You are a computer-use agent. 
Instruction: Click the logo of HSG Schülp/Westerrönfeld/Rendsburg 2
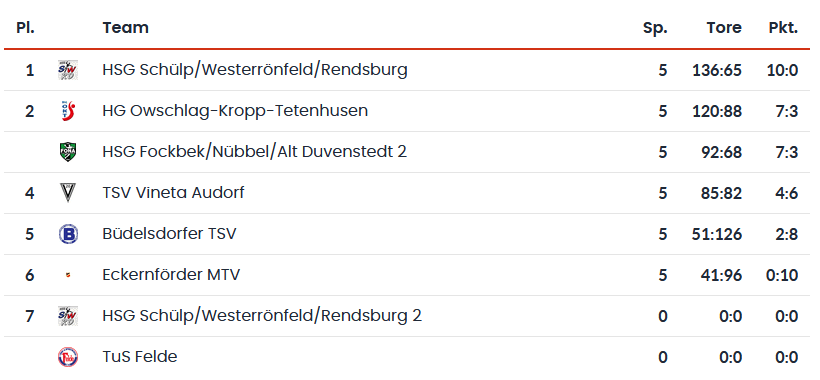click(67, 316)
